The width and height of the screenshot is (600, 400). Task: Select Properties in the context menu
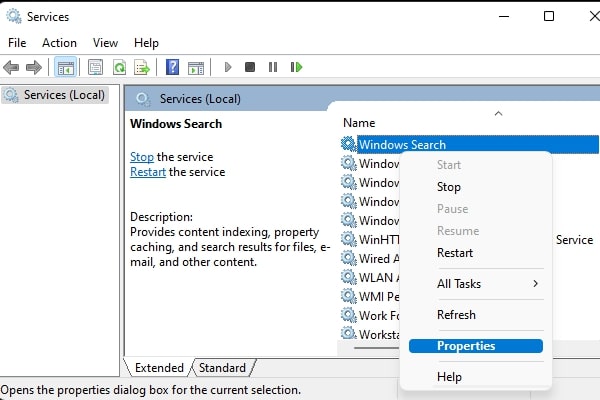click(476, 346)
